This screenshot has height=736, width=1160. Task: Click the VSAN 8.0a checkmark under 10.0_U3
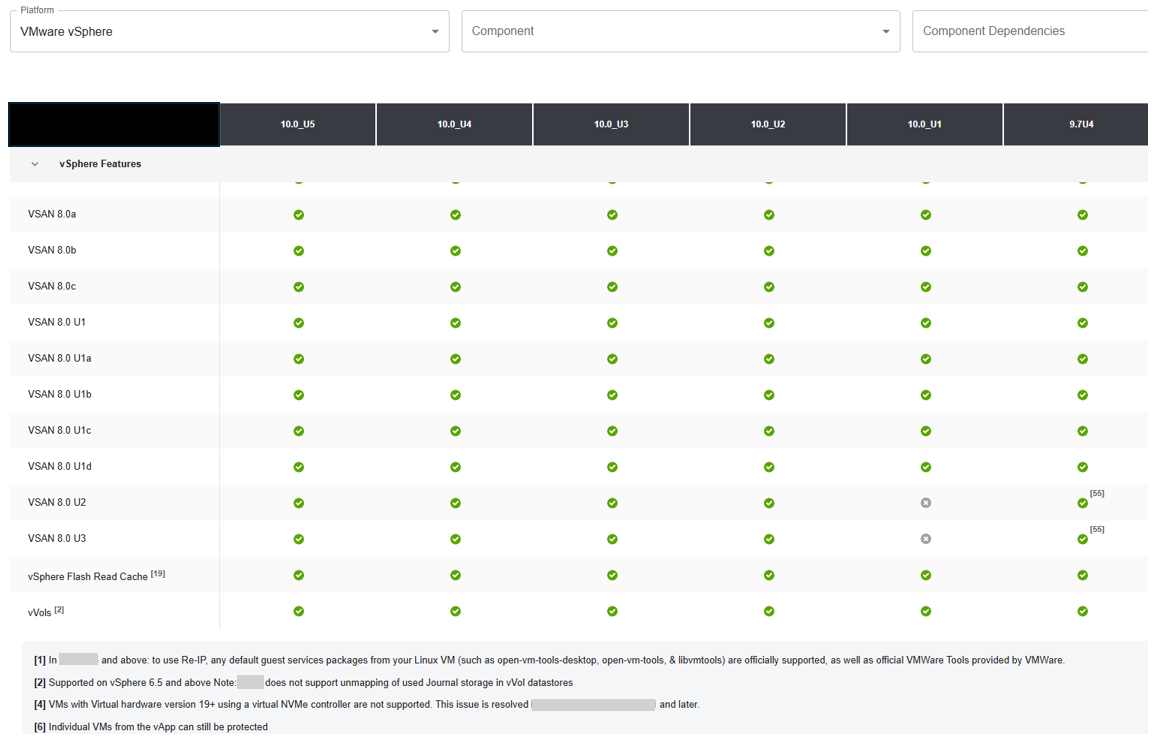coord(613,215)
